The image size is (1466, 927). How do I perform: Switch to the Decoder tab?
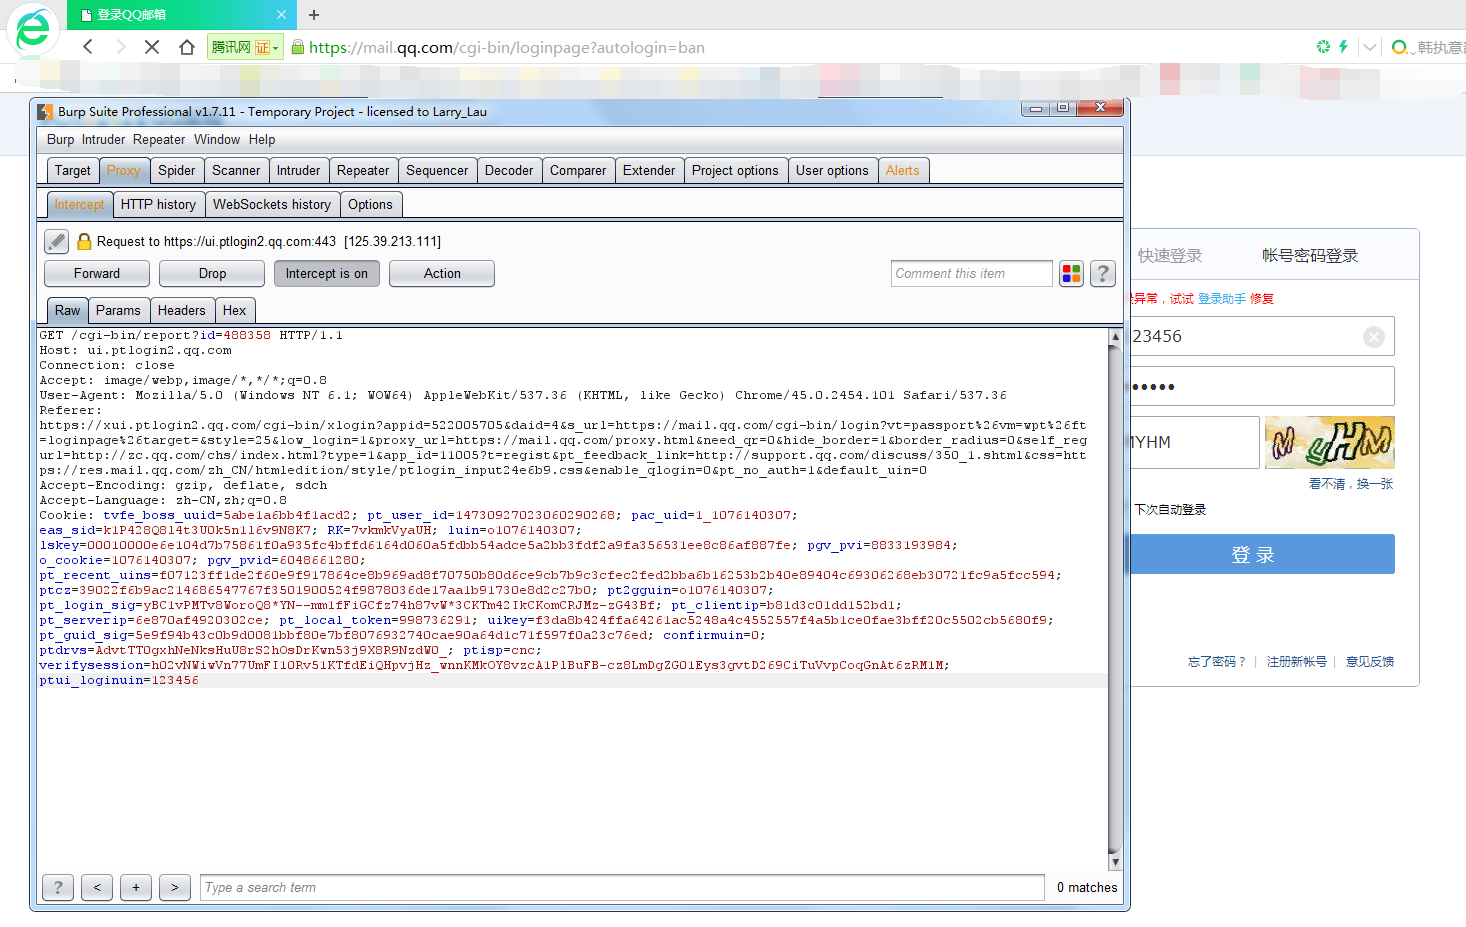click(x=509, y=171)
